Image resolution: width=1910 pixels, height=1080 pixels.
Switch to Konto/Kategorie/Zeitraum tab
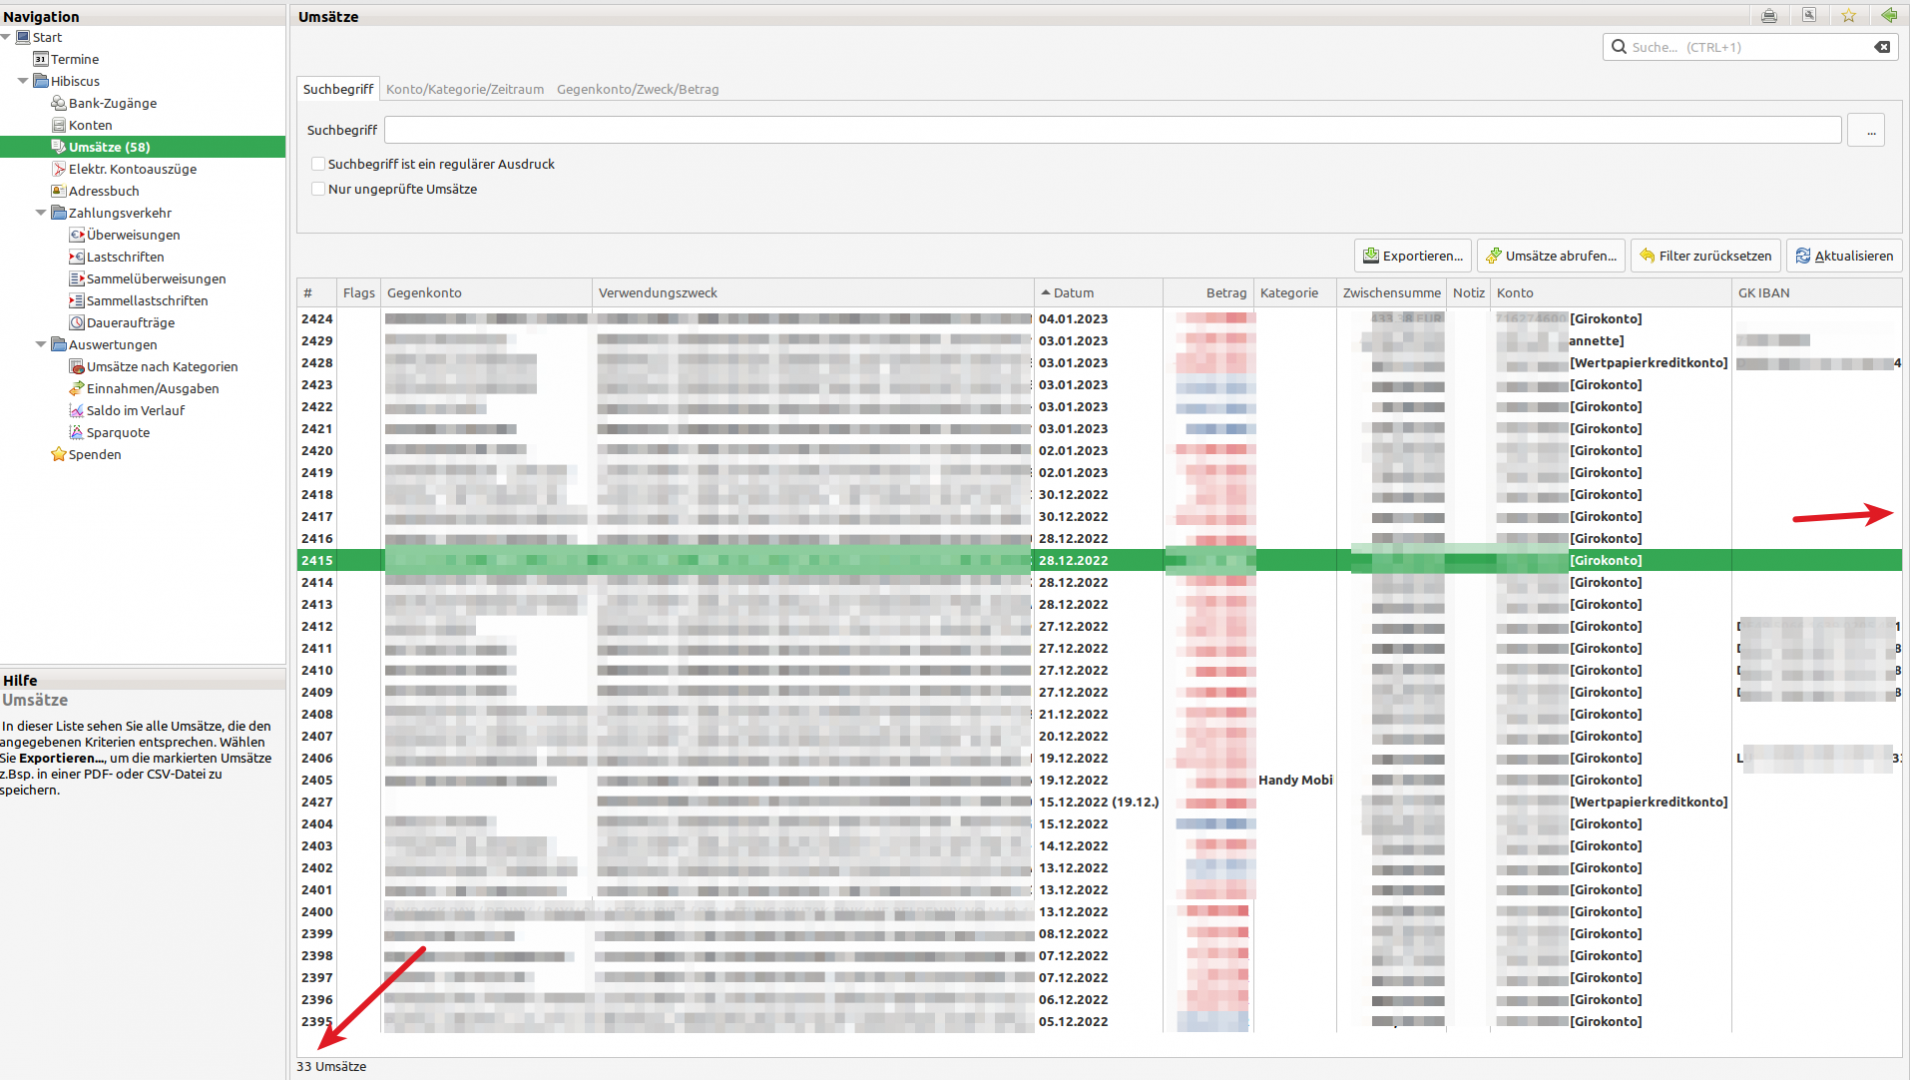pyautogui.click(x=465, y=89)
